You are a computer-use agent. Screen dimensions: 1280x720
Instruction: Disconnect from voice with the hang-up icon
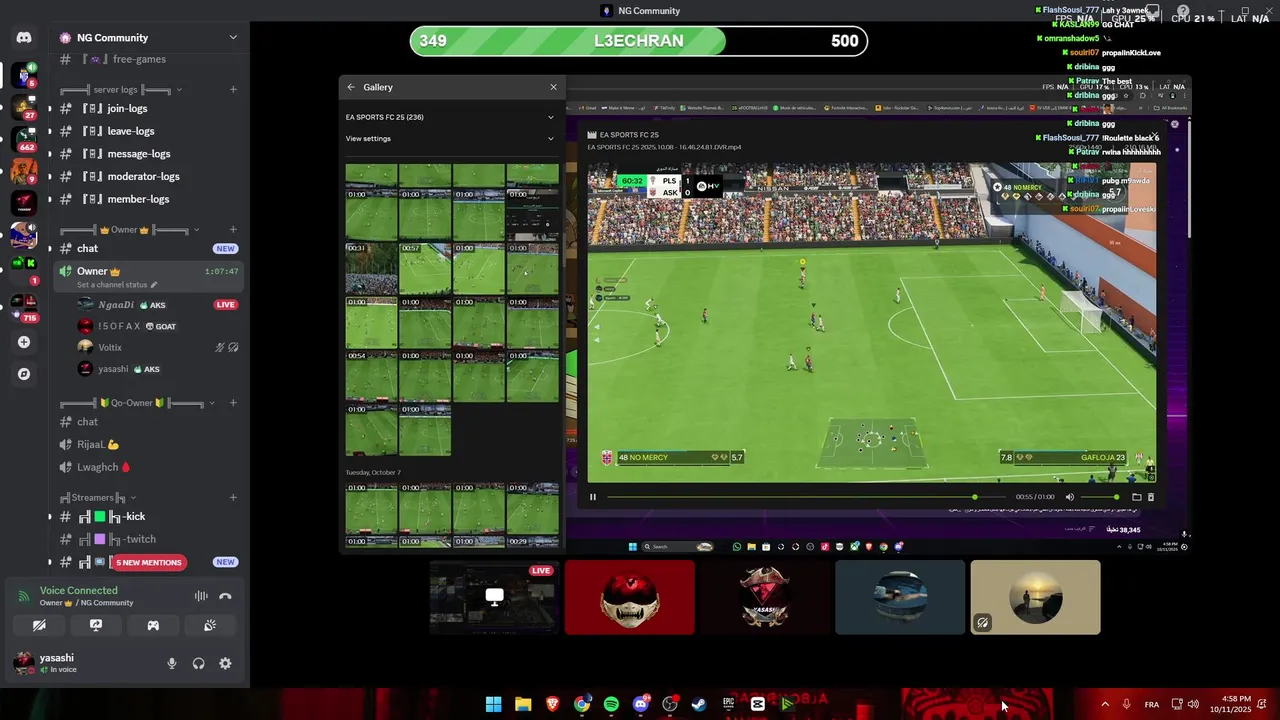point(225,596)
